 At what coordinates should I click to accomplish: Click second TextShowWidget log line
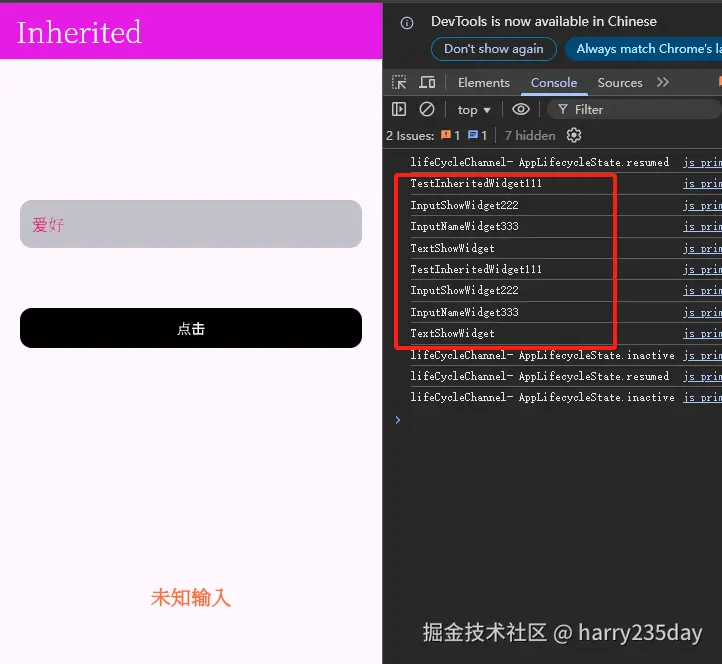click(452, 333)
